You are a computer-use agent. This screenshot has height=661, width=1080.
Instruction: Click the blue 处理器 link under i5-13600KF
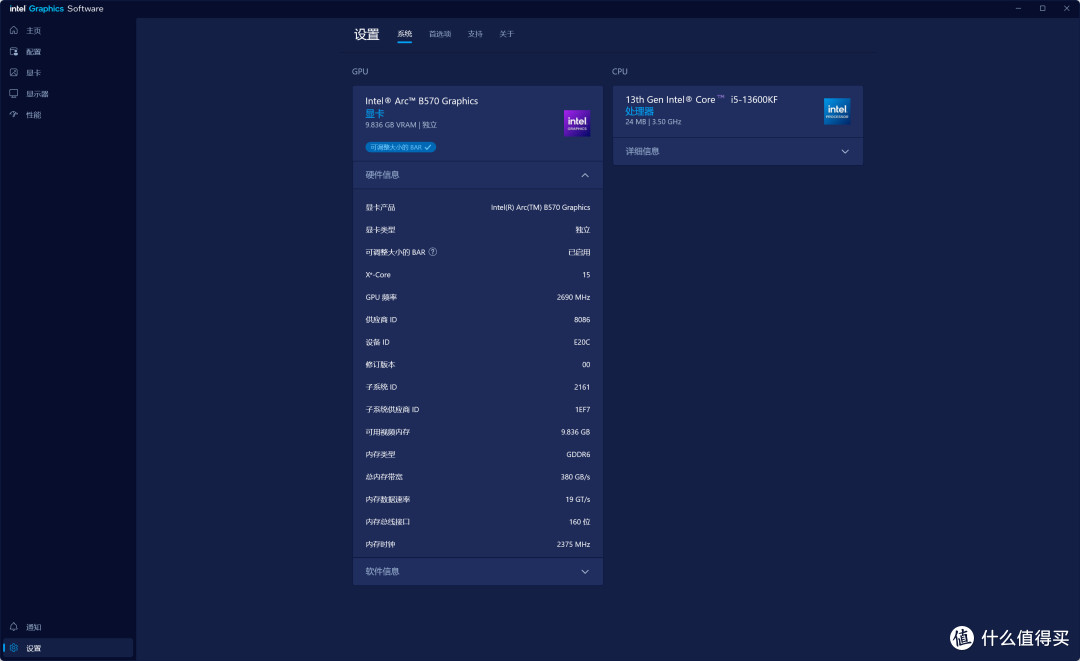coord(639,111)
